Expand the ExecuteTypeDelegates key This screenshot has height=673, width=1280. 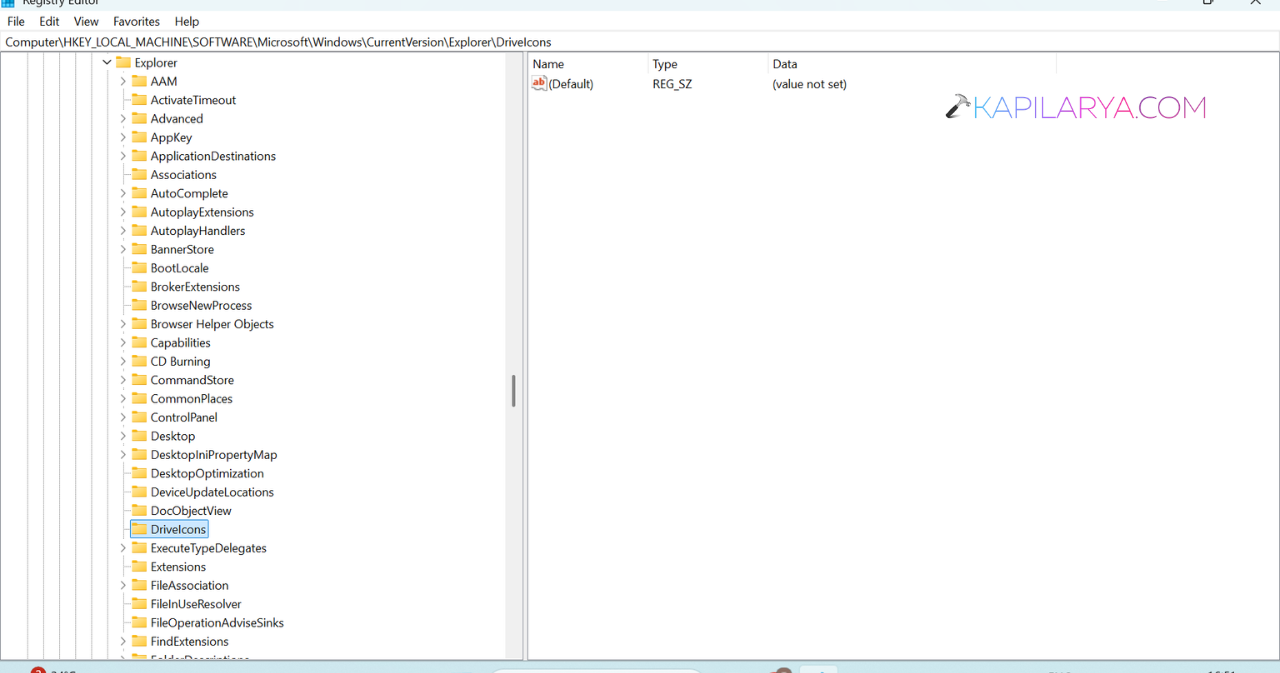[123, 548]
